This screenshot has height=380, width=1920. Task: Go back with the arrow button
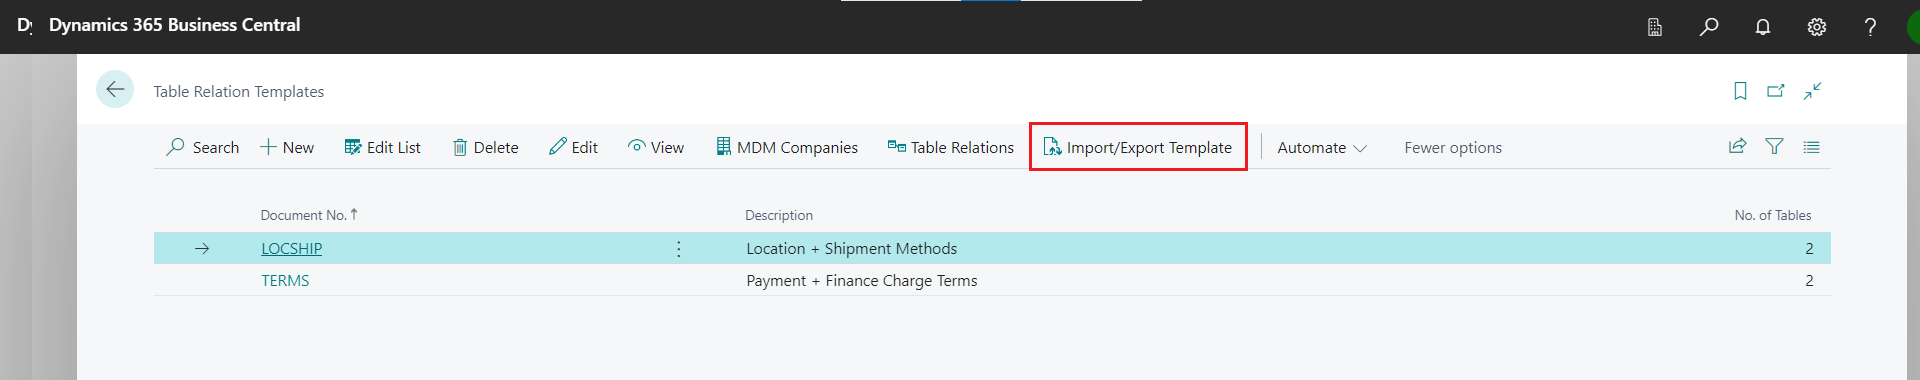115,90
